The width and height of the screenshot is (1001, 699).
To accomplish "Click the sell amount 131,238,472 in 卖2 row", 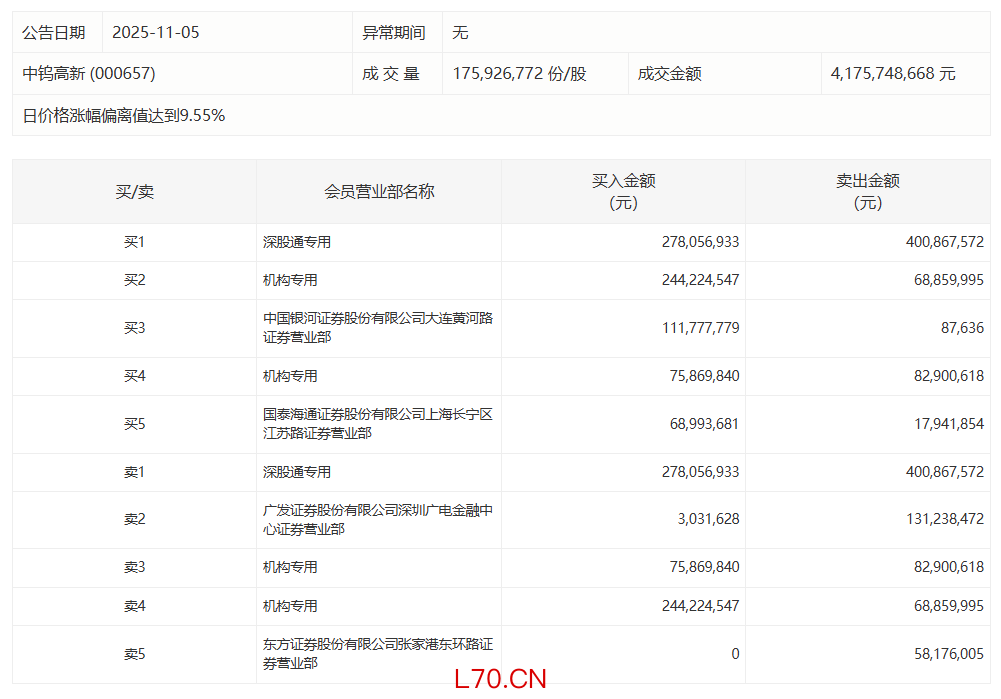I will point(943,520).
